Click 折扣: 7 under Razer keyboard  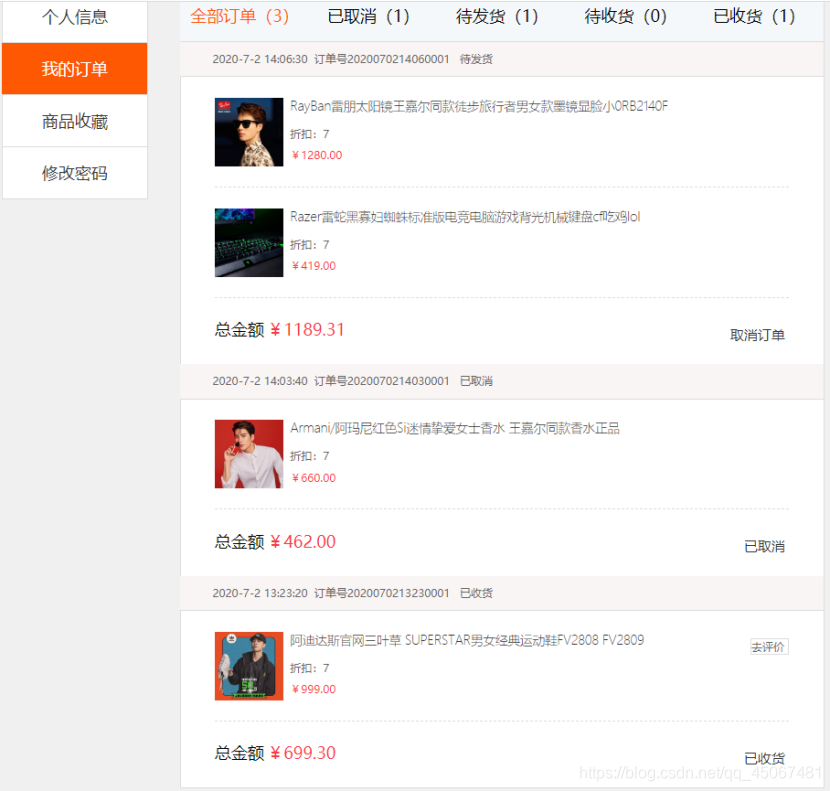pyautogui.click(x=310, y=245)
